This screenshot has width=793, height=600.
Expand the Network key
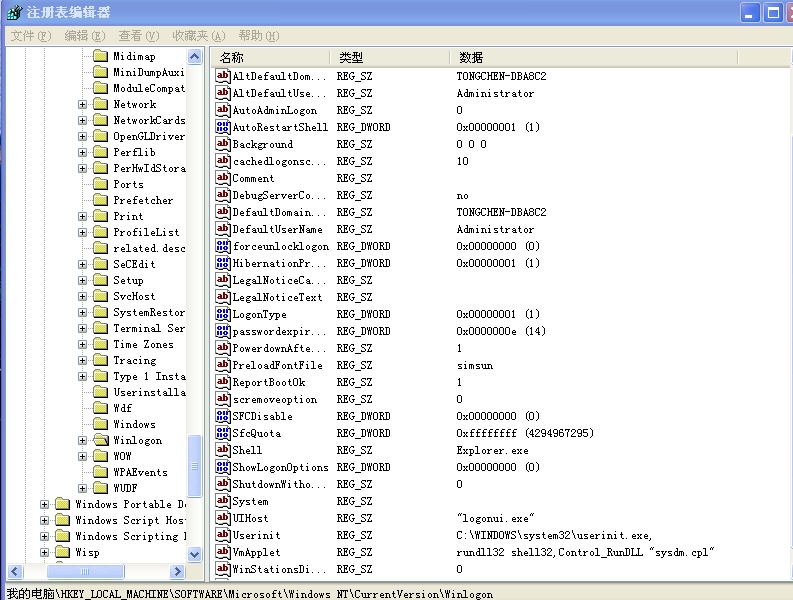[82, 104]
